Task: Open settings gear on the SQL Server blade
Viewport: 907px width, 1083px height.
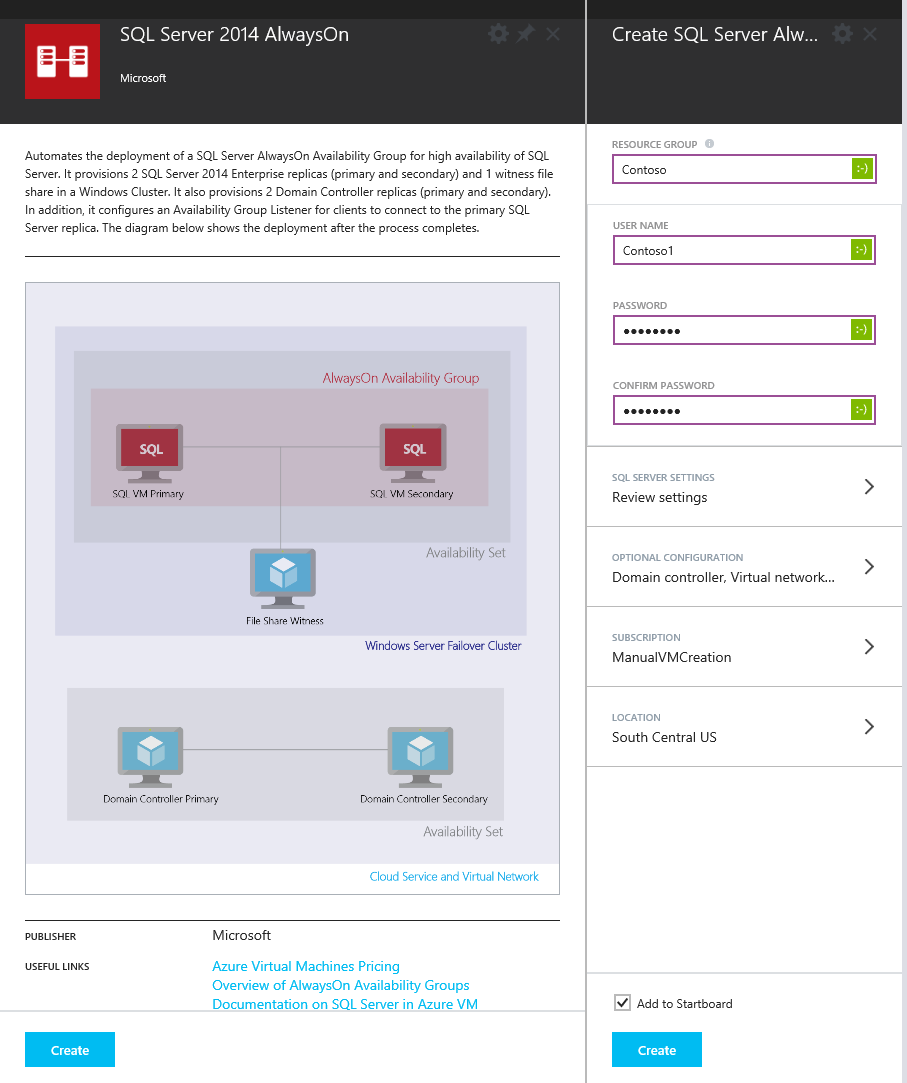Action: pos(497,33)
